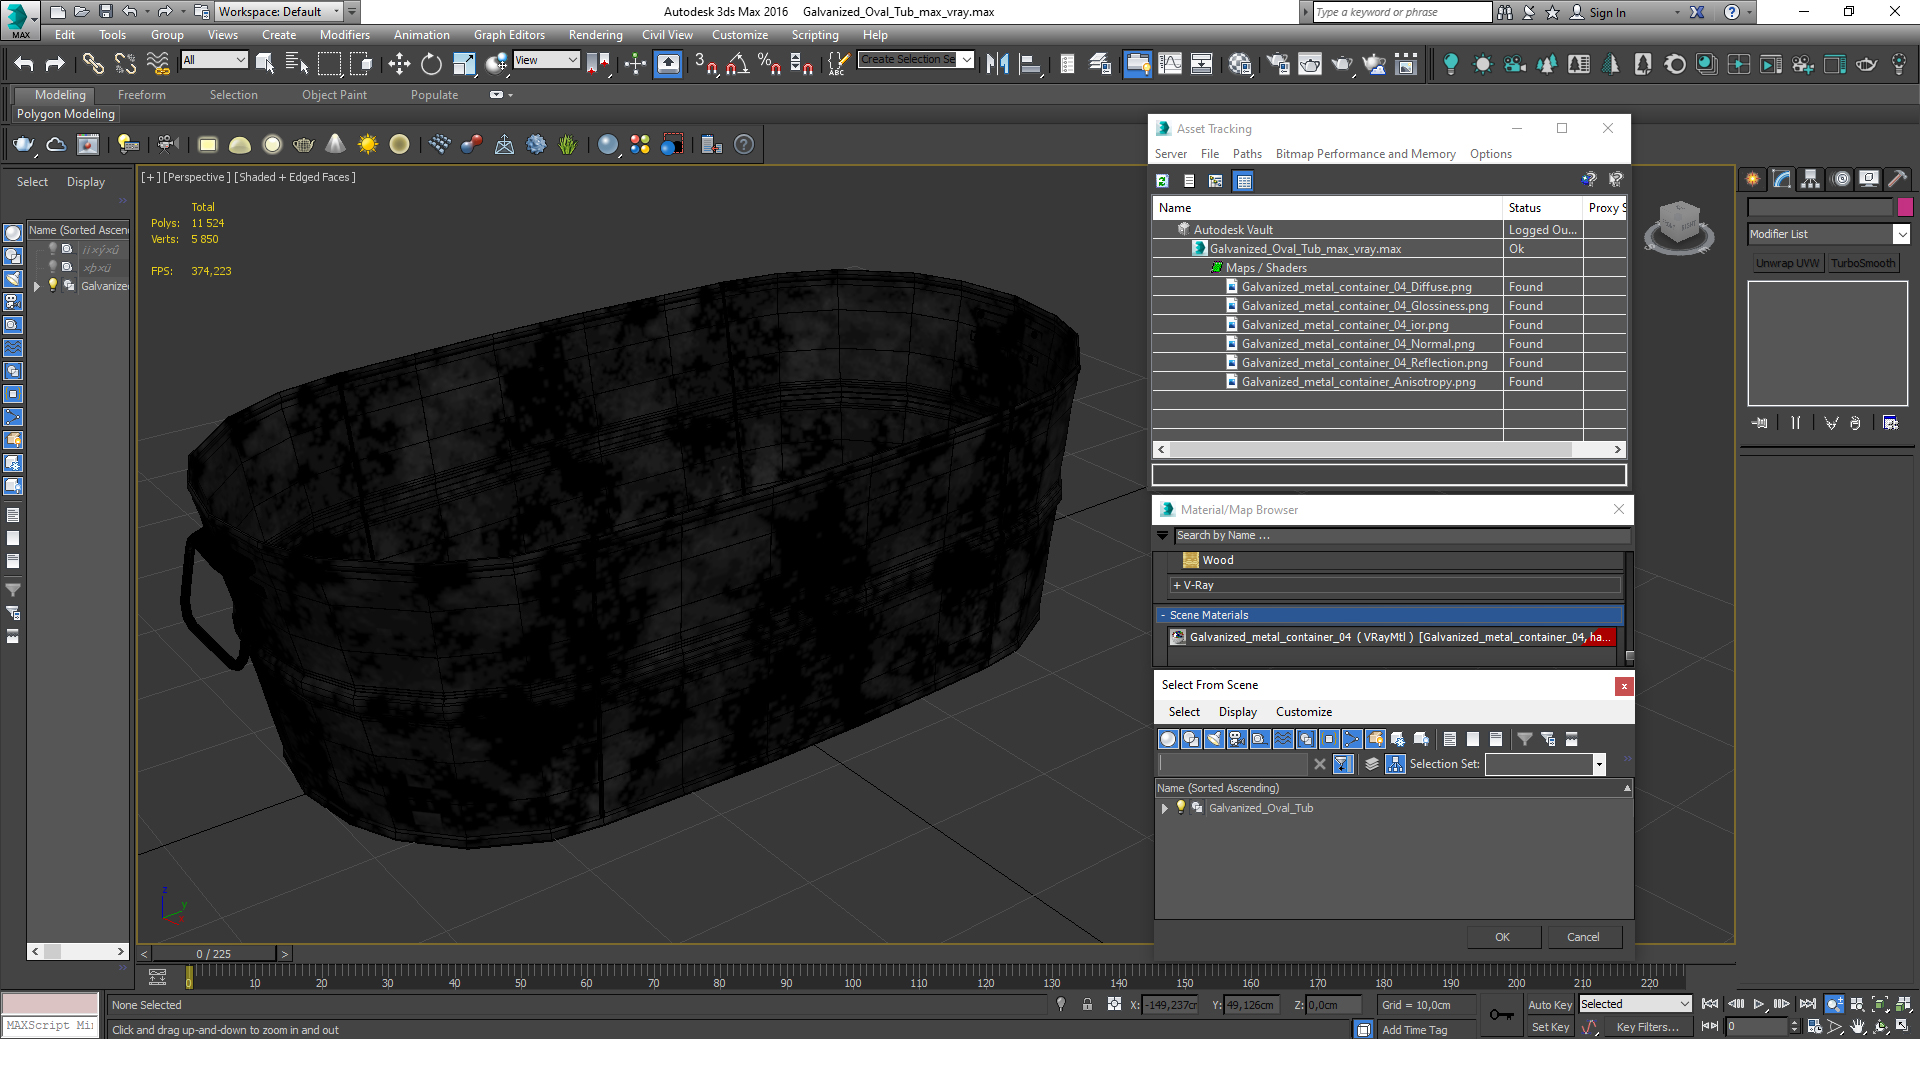The height and width of the screenshot is (1080, 1920).
Task: Activate Bind to Space Warp tool
Action: (x=158, y=64)
